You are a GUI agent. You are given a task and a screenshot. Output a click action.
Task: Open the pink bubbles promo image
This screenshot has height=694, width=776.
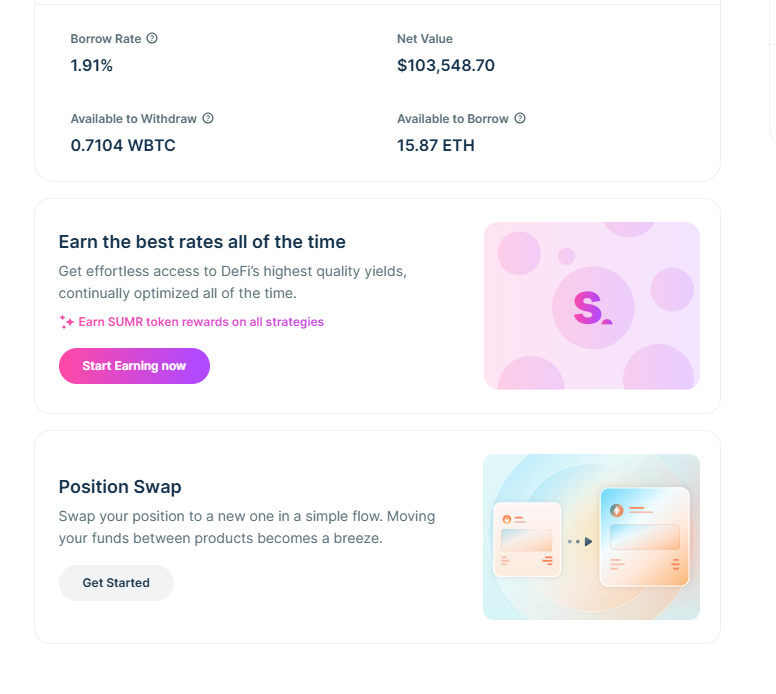pyautogui.click(x=591, y=305)
